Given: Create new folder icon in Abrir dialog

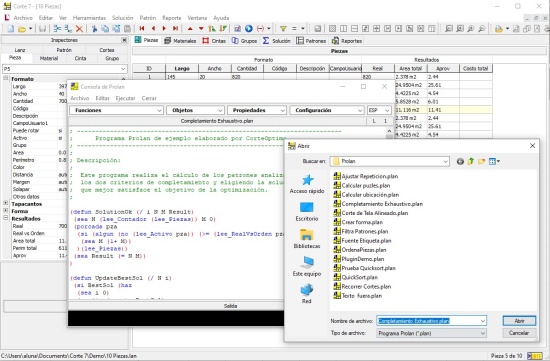Looking at the screenshot, I should 481,161.
